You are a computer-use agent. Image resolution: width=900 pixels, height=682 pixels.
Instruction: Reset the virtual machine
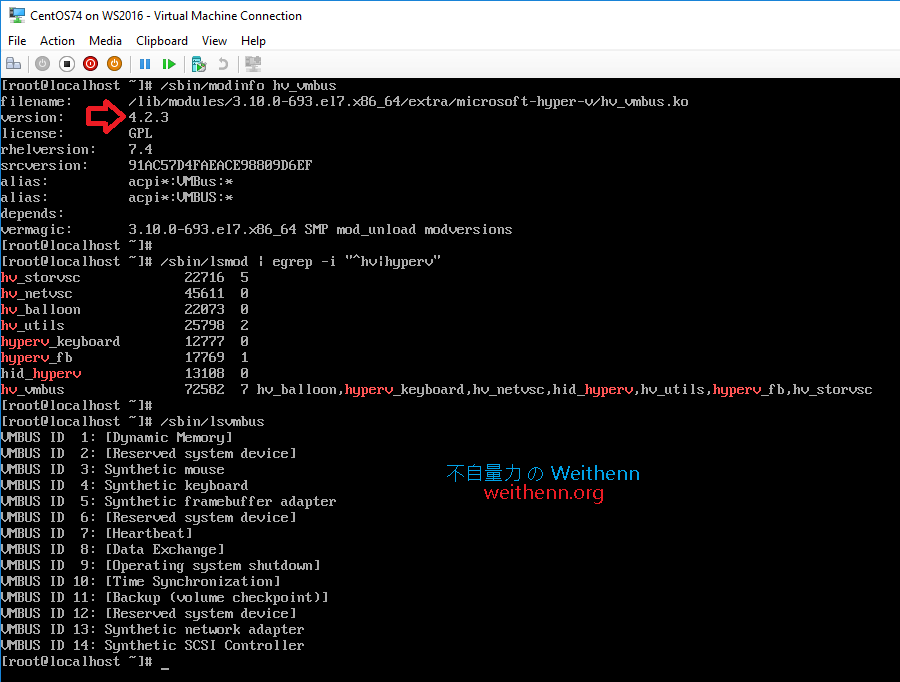(169, 63)
